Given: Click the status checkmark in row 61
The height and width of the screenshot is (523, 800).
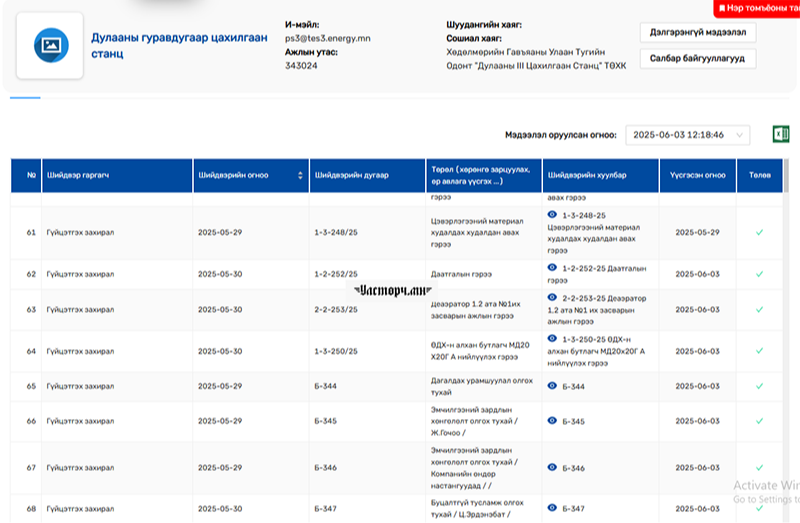Looking at the screenshot, I should [x=759, y=232].
